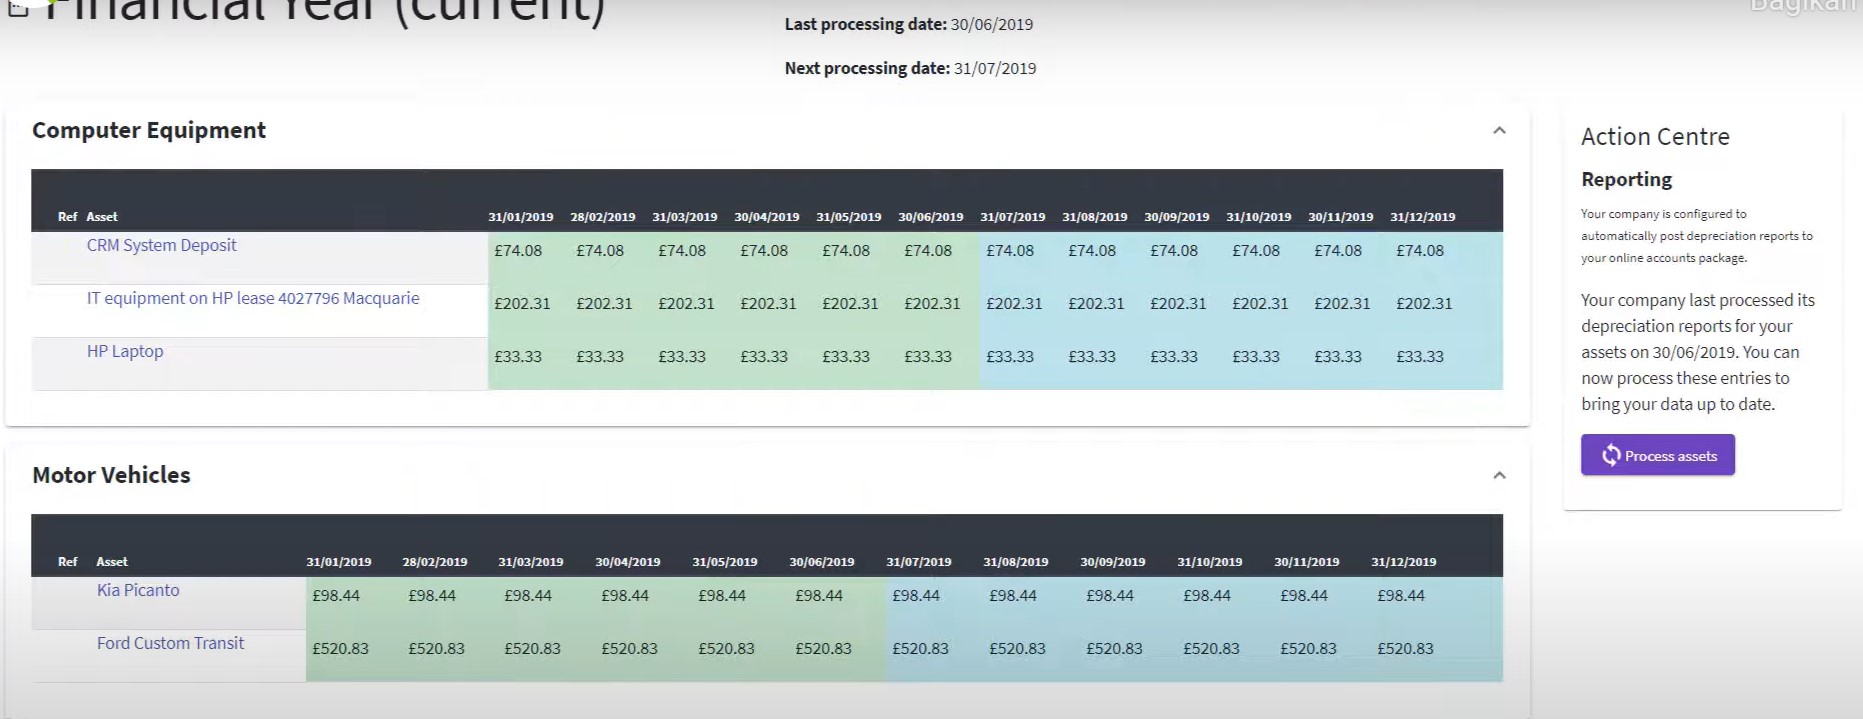The image size is (1863, 719).
Task: Click the Action Centre heading
Action: coord(1655,137)
